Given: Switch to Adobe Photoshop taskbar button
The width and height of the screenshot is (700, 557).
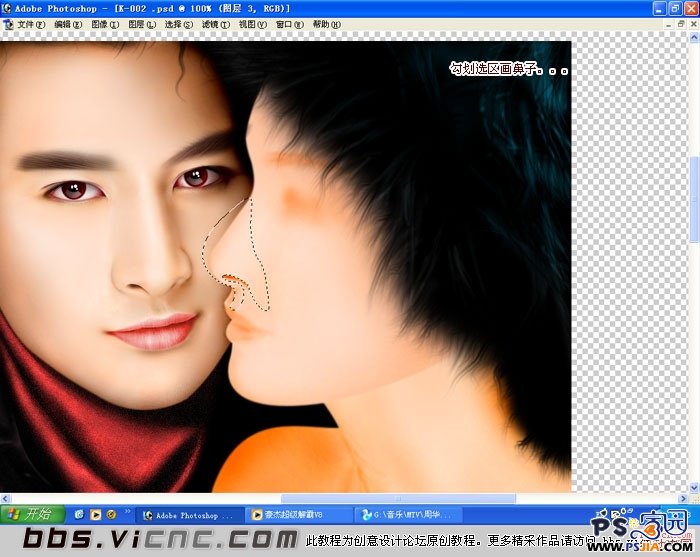Looking at the screenshot, I should pyautogui.click(x=190, y=515).
